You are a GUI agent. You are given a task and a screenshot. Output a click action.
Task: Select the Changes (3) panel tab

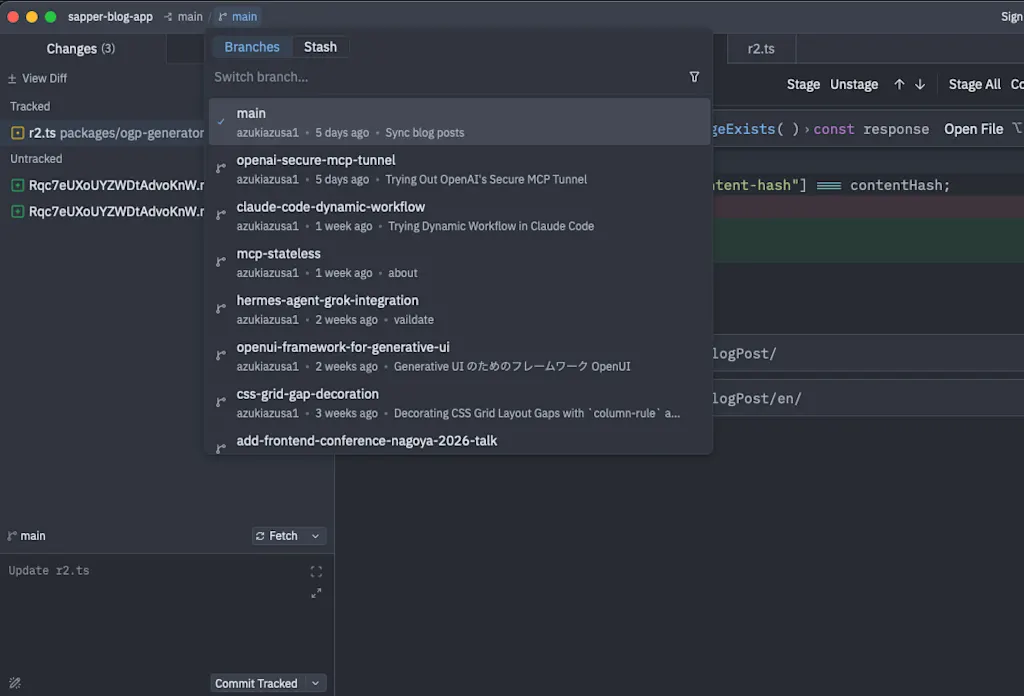80,49
